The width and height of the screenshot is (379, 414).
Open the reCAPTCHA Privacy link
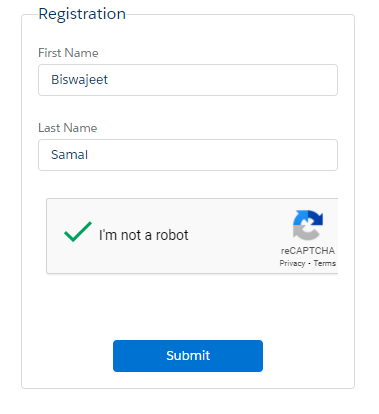click(292, 263)
